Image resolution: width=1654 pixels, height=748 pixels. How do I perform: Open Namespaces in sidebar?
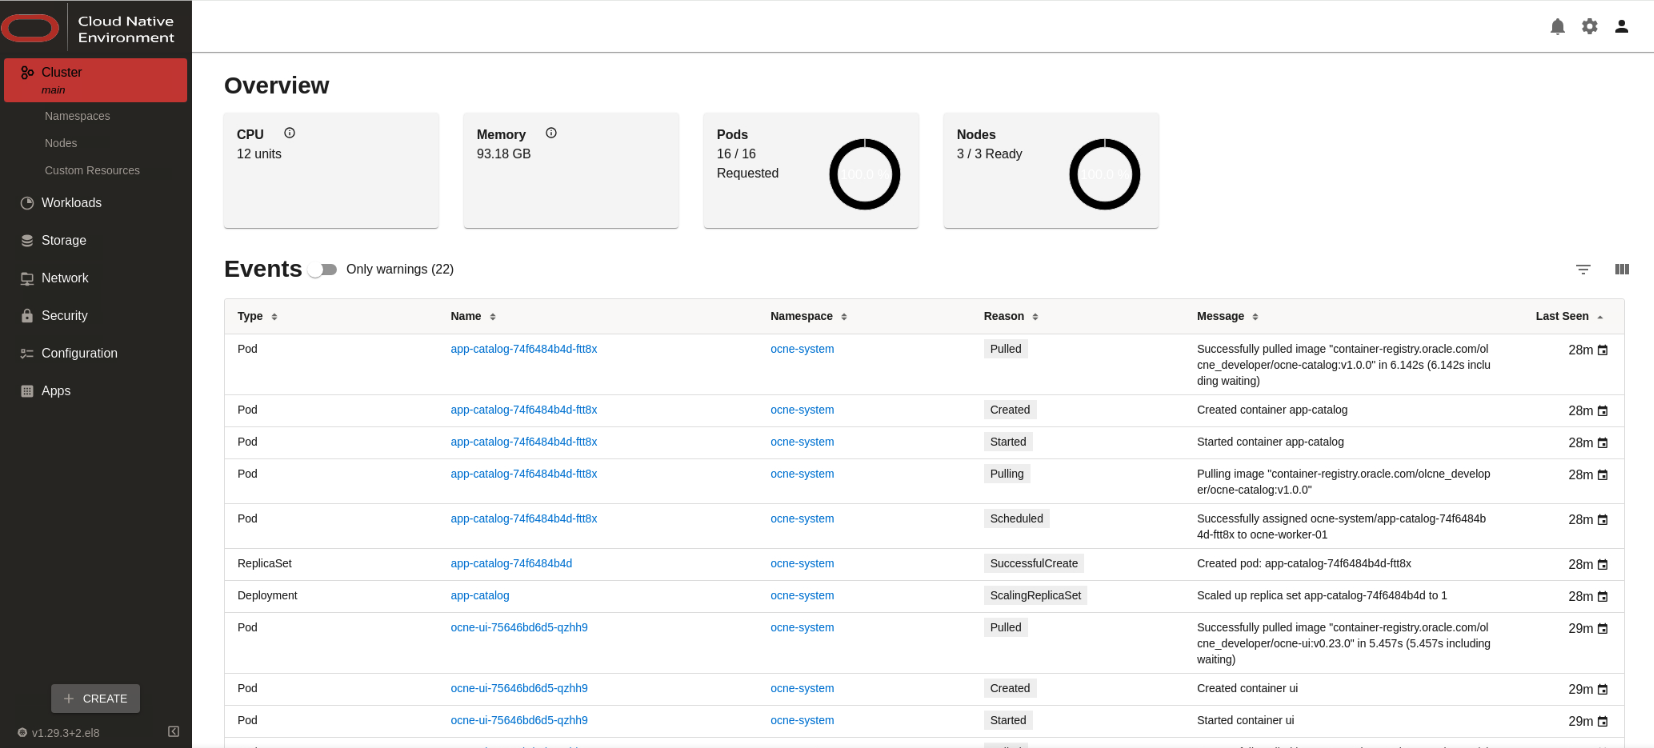pos(77,116)
